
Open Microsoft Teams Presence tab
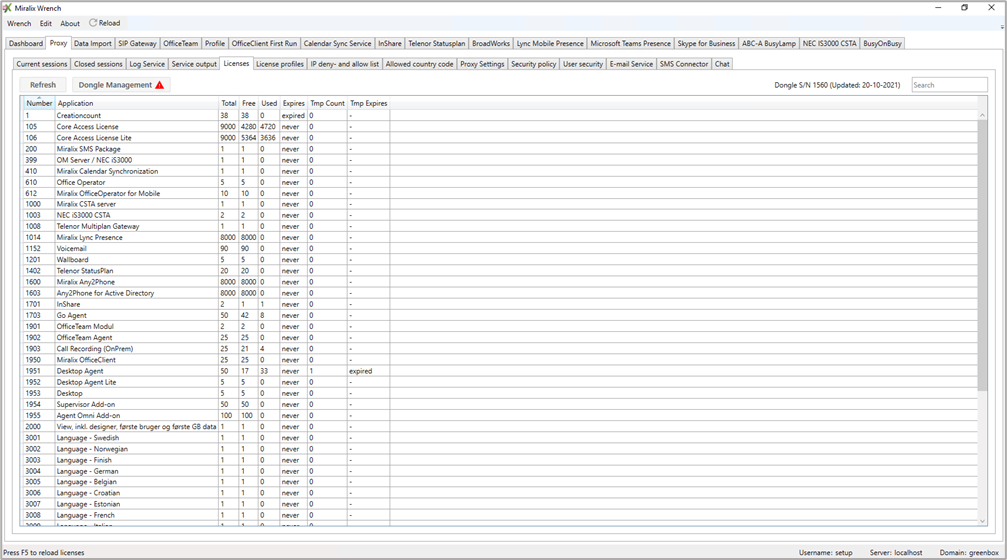coord(630,44)
